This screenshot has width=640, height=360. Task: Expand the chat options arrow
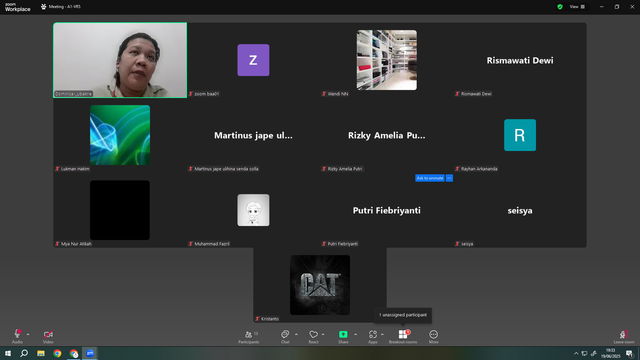pos(296,334)
